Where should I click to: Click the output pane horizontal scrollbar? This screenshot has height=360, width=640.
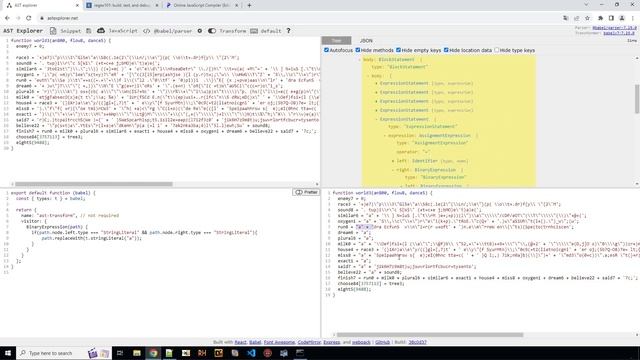pyautogui.click(x=430, y=335)
